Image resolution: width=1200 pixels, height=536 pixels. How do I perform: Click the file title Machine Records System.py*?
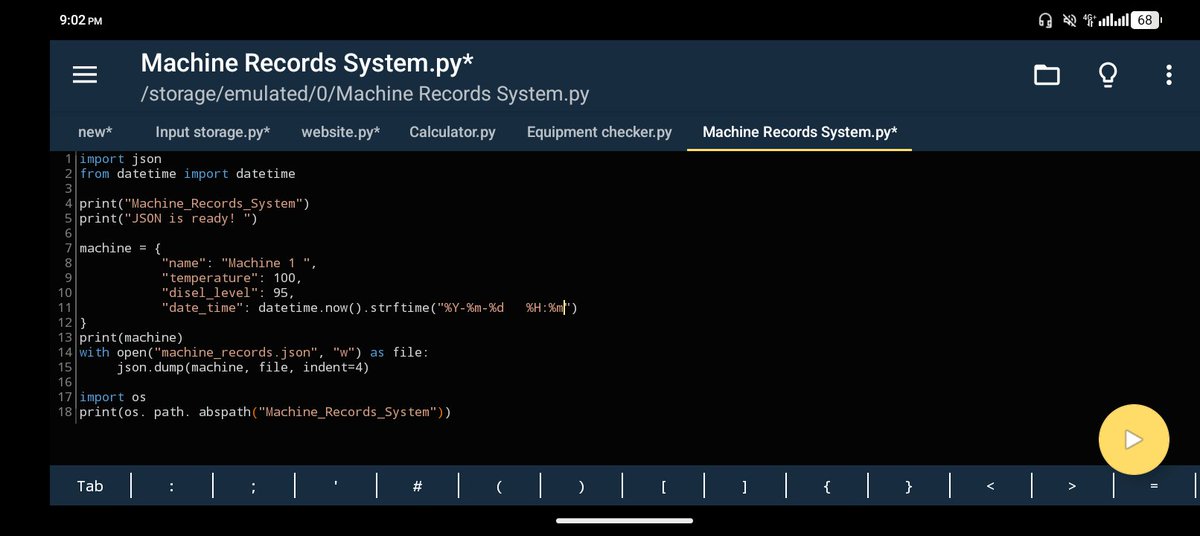pyautogui.click(x=307, y=63)
